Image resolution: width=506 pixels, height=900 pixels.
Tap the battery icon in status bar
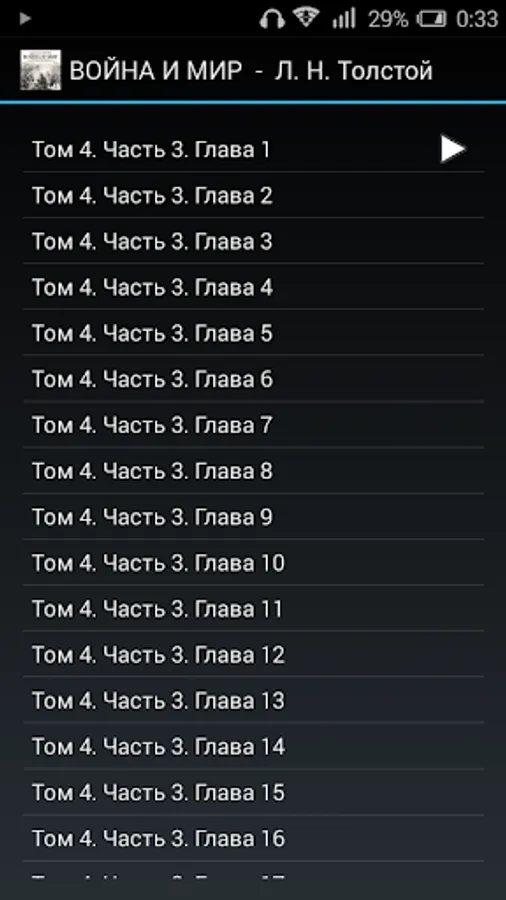(431, 20)
